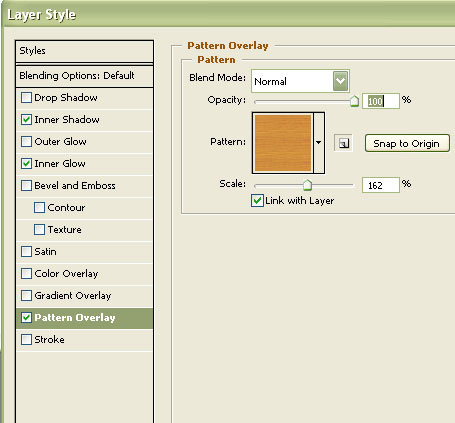This screenshot has width=455, height=423.
Task: Enable the Outer Glow checkbox
Action: click(26, 142)
